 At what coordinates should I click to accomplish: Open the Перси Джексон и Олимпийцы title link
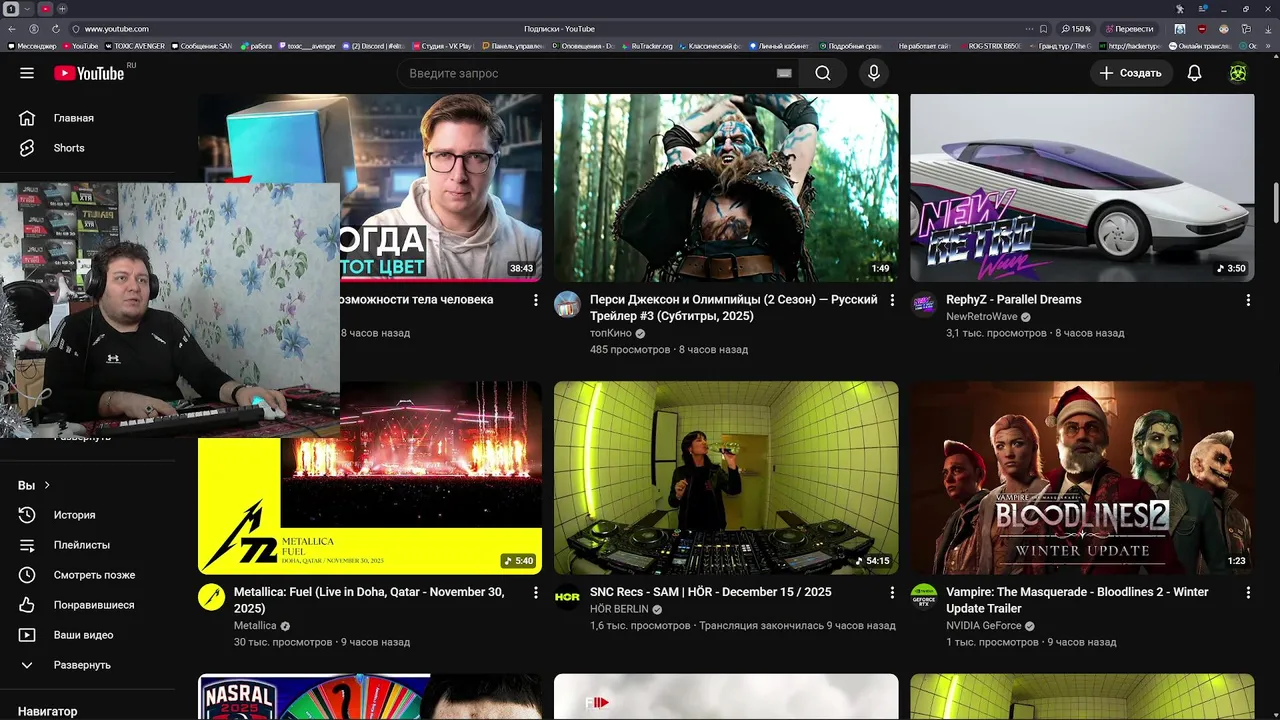pos(734,308)
